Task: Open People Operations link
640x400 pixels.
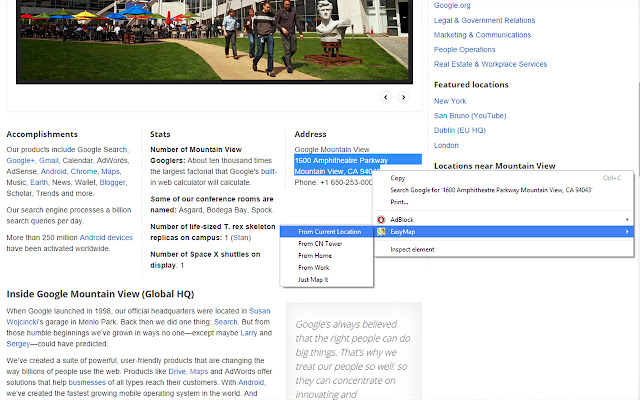Action: pyautogui.click(x=464, y=49)
